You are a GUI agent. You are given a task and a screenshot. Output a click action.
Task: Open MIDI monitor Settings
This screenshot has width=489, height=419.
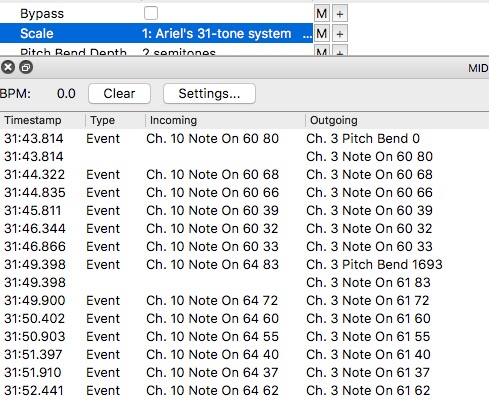pyautogui.click(x=209, y=94)
